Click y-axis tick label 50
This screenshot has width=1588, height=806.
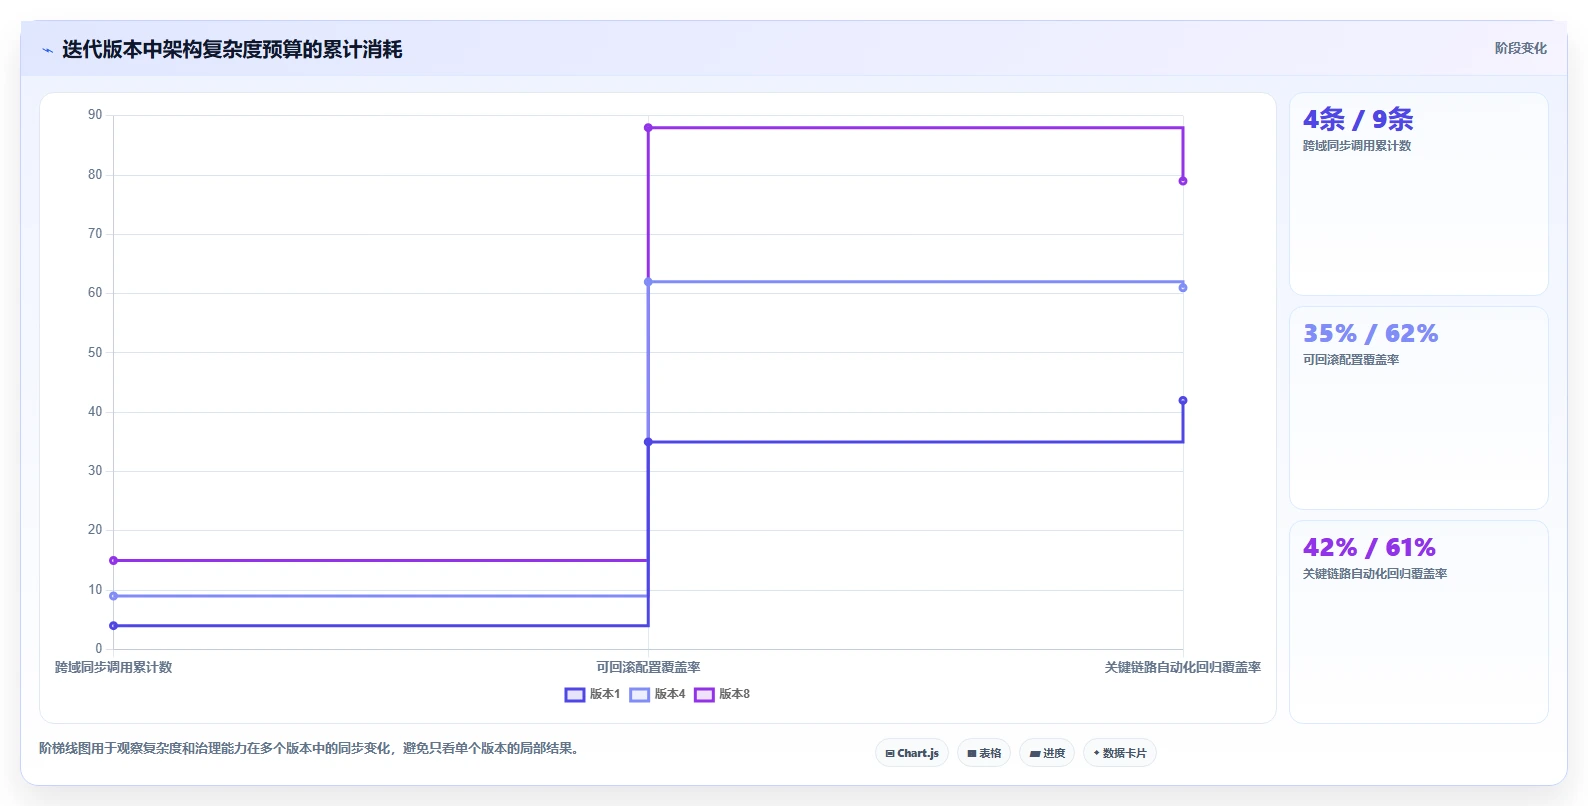[x=95, y=352]
